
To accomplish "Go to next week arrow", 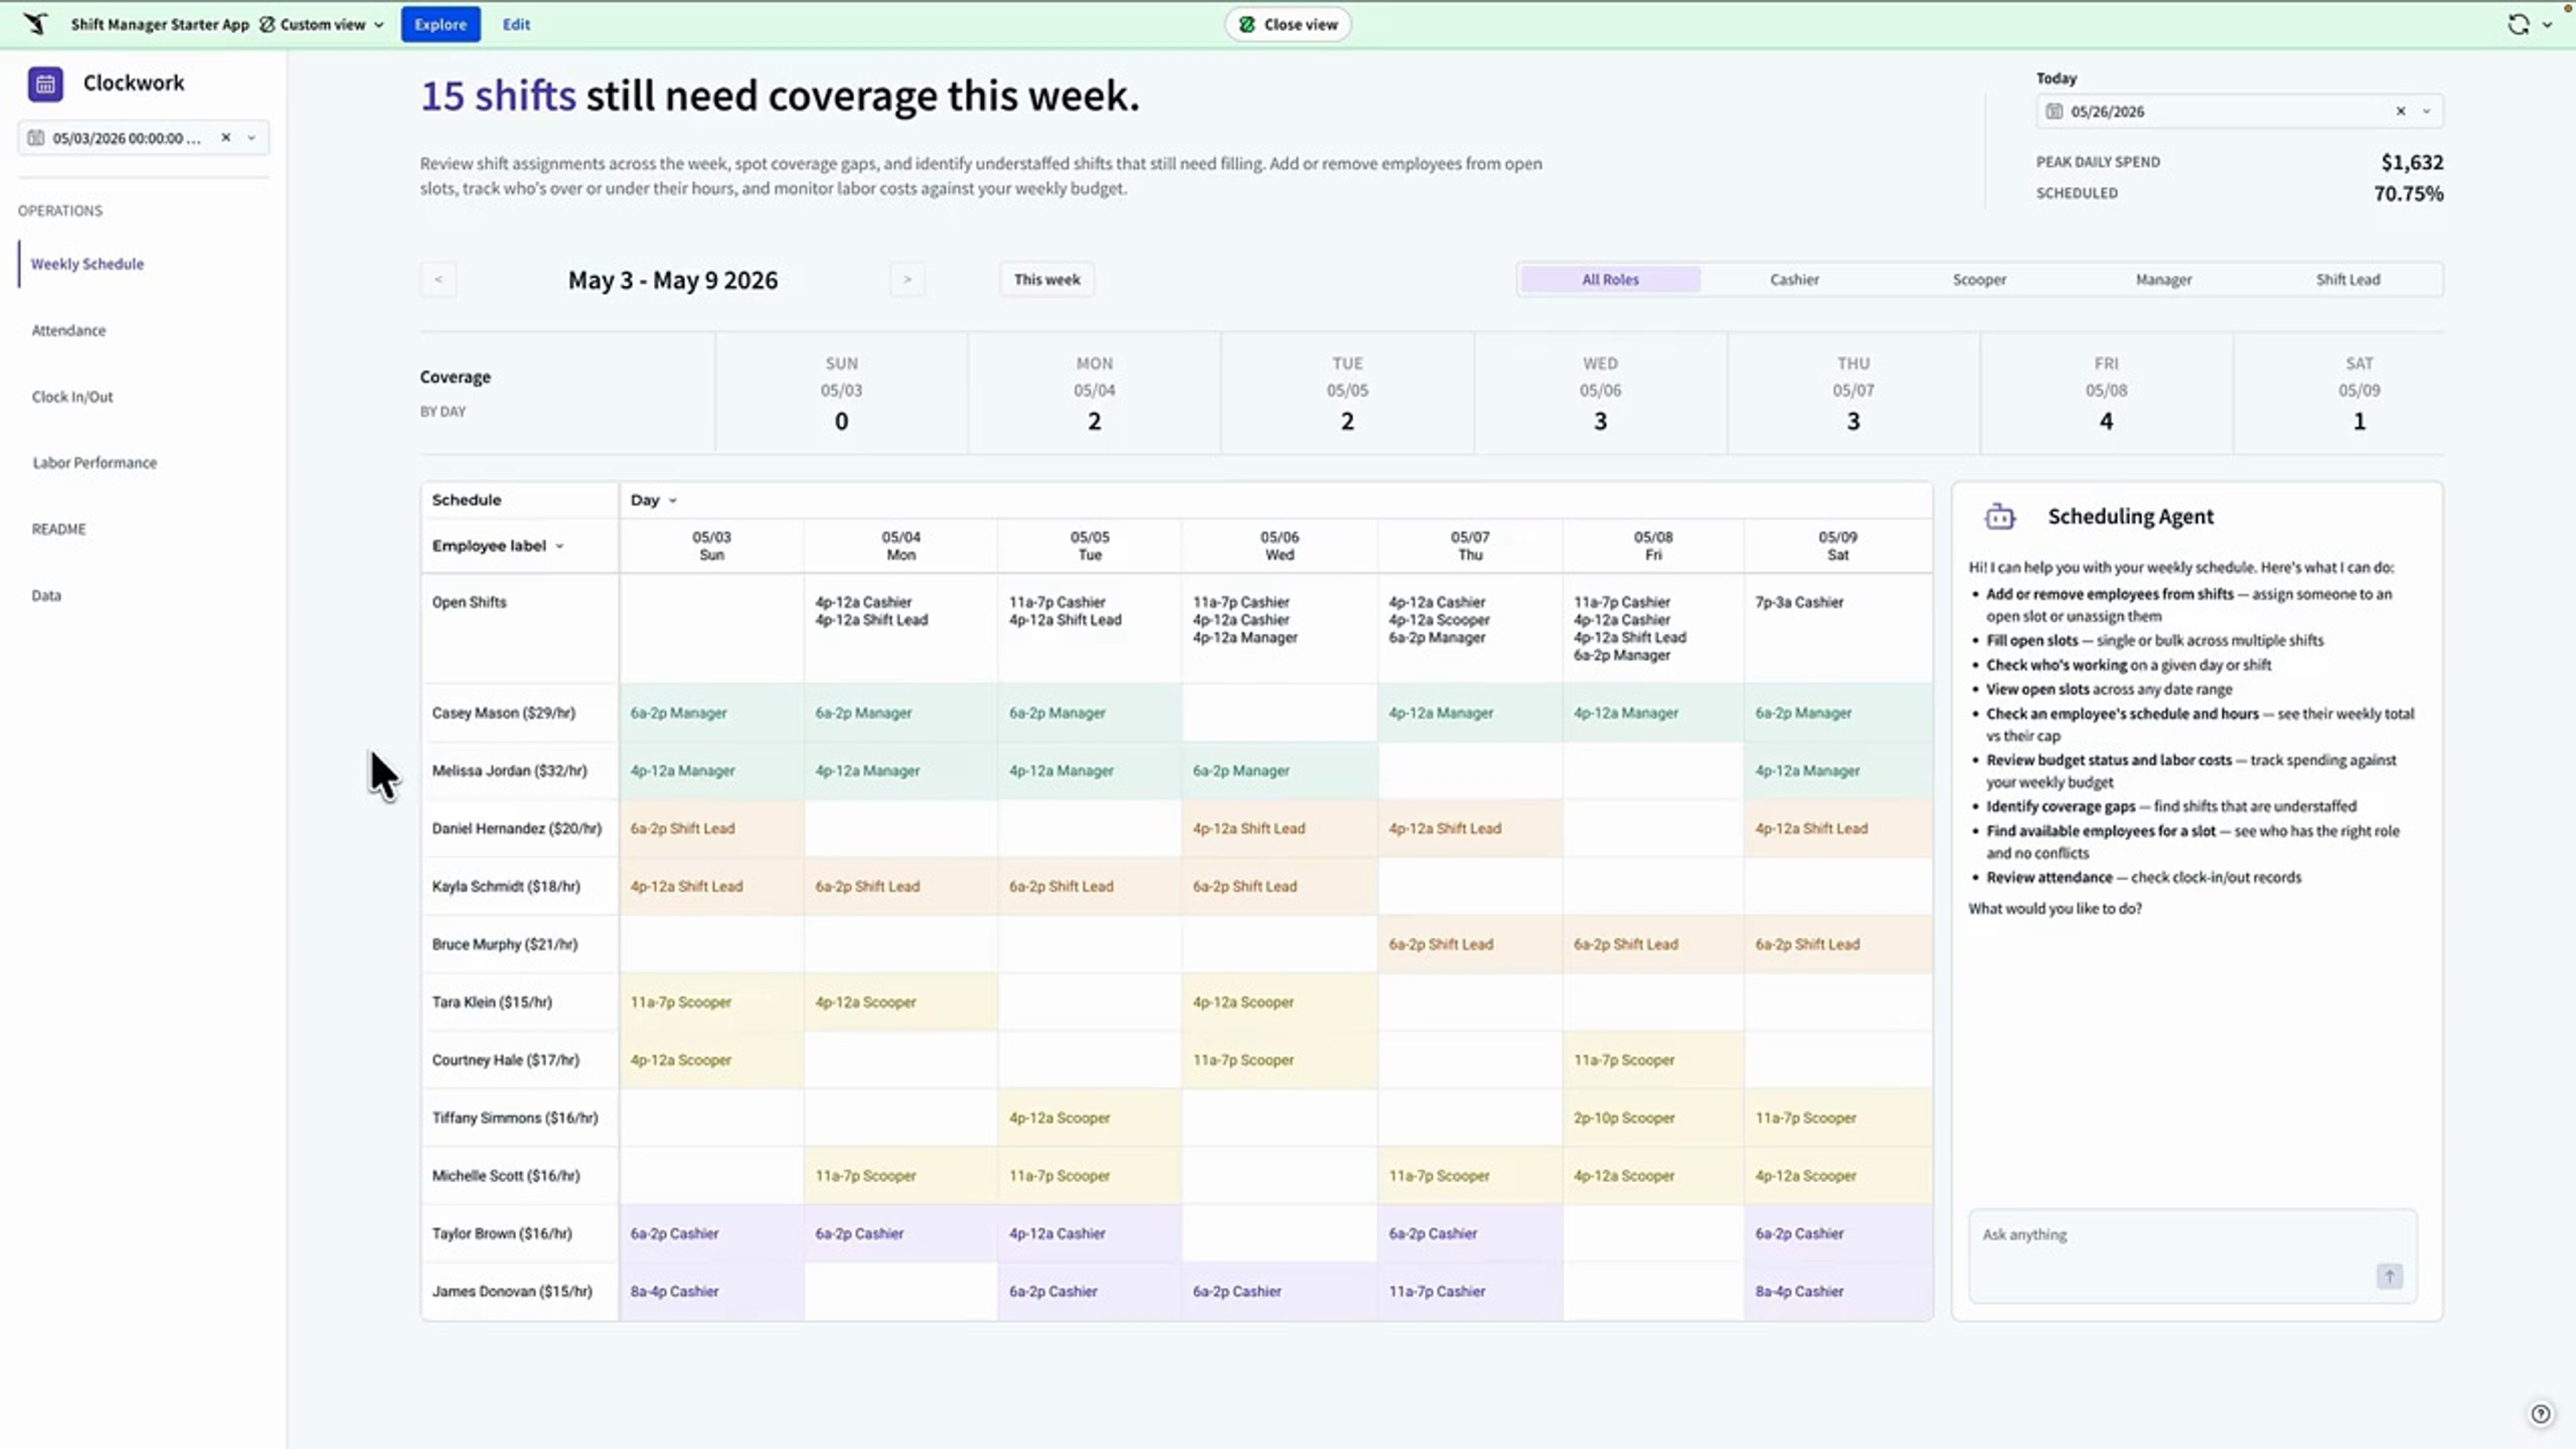I will [907, 279].
